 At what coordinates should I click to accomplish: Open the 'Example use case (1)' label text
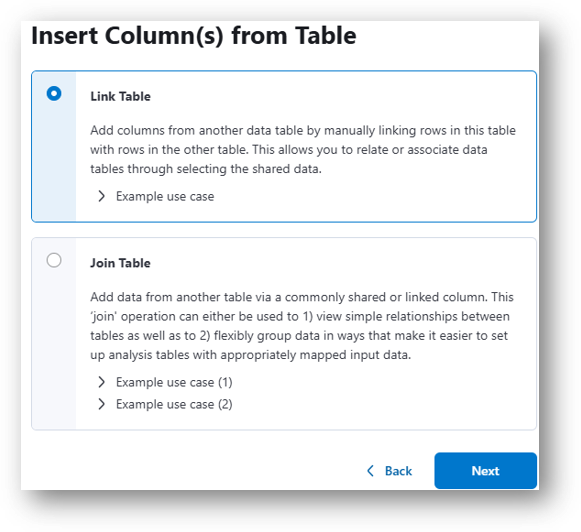point(174,382)
